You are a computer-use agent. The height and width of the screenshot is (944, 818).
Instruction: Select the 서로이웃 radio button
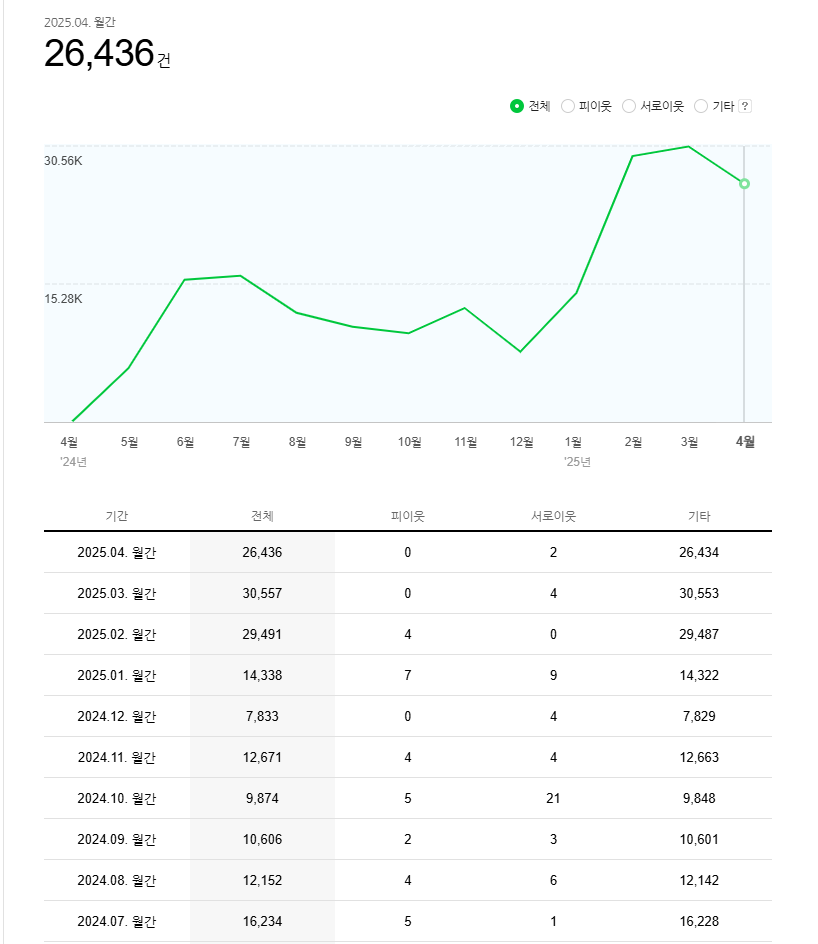tap(628, 107)
